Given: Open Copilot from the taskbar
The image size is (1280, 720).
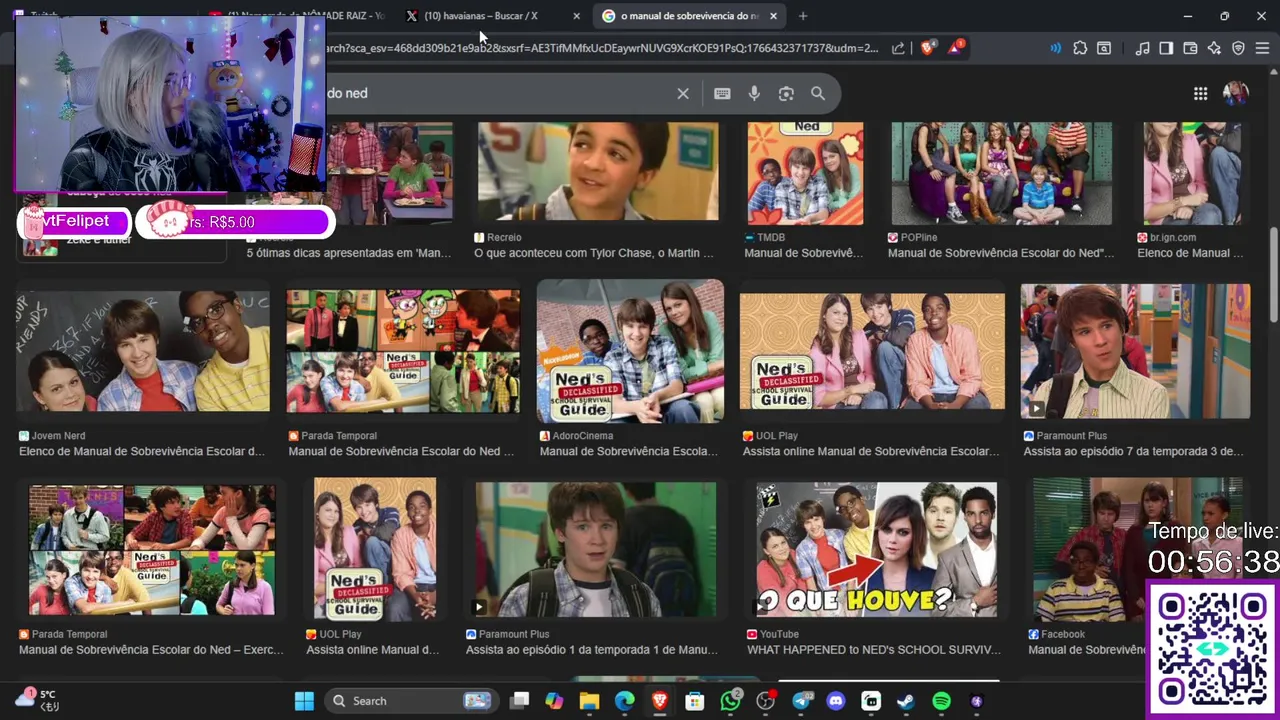Looking at the screenshot, I should coord(554,701).
